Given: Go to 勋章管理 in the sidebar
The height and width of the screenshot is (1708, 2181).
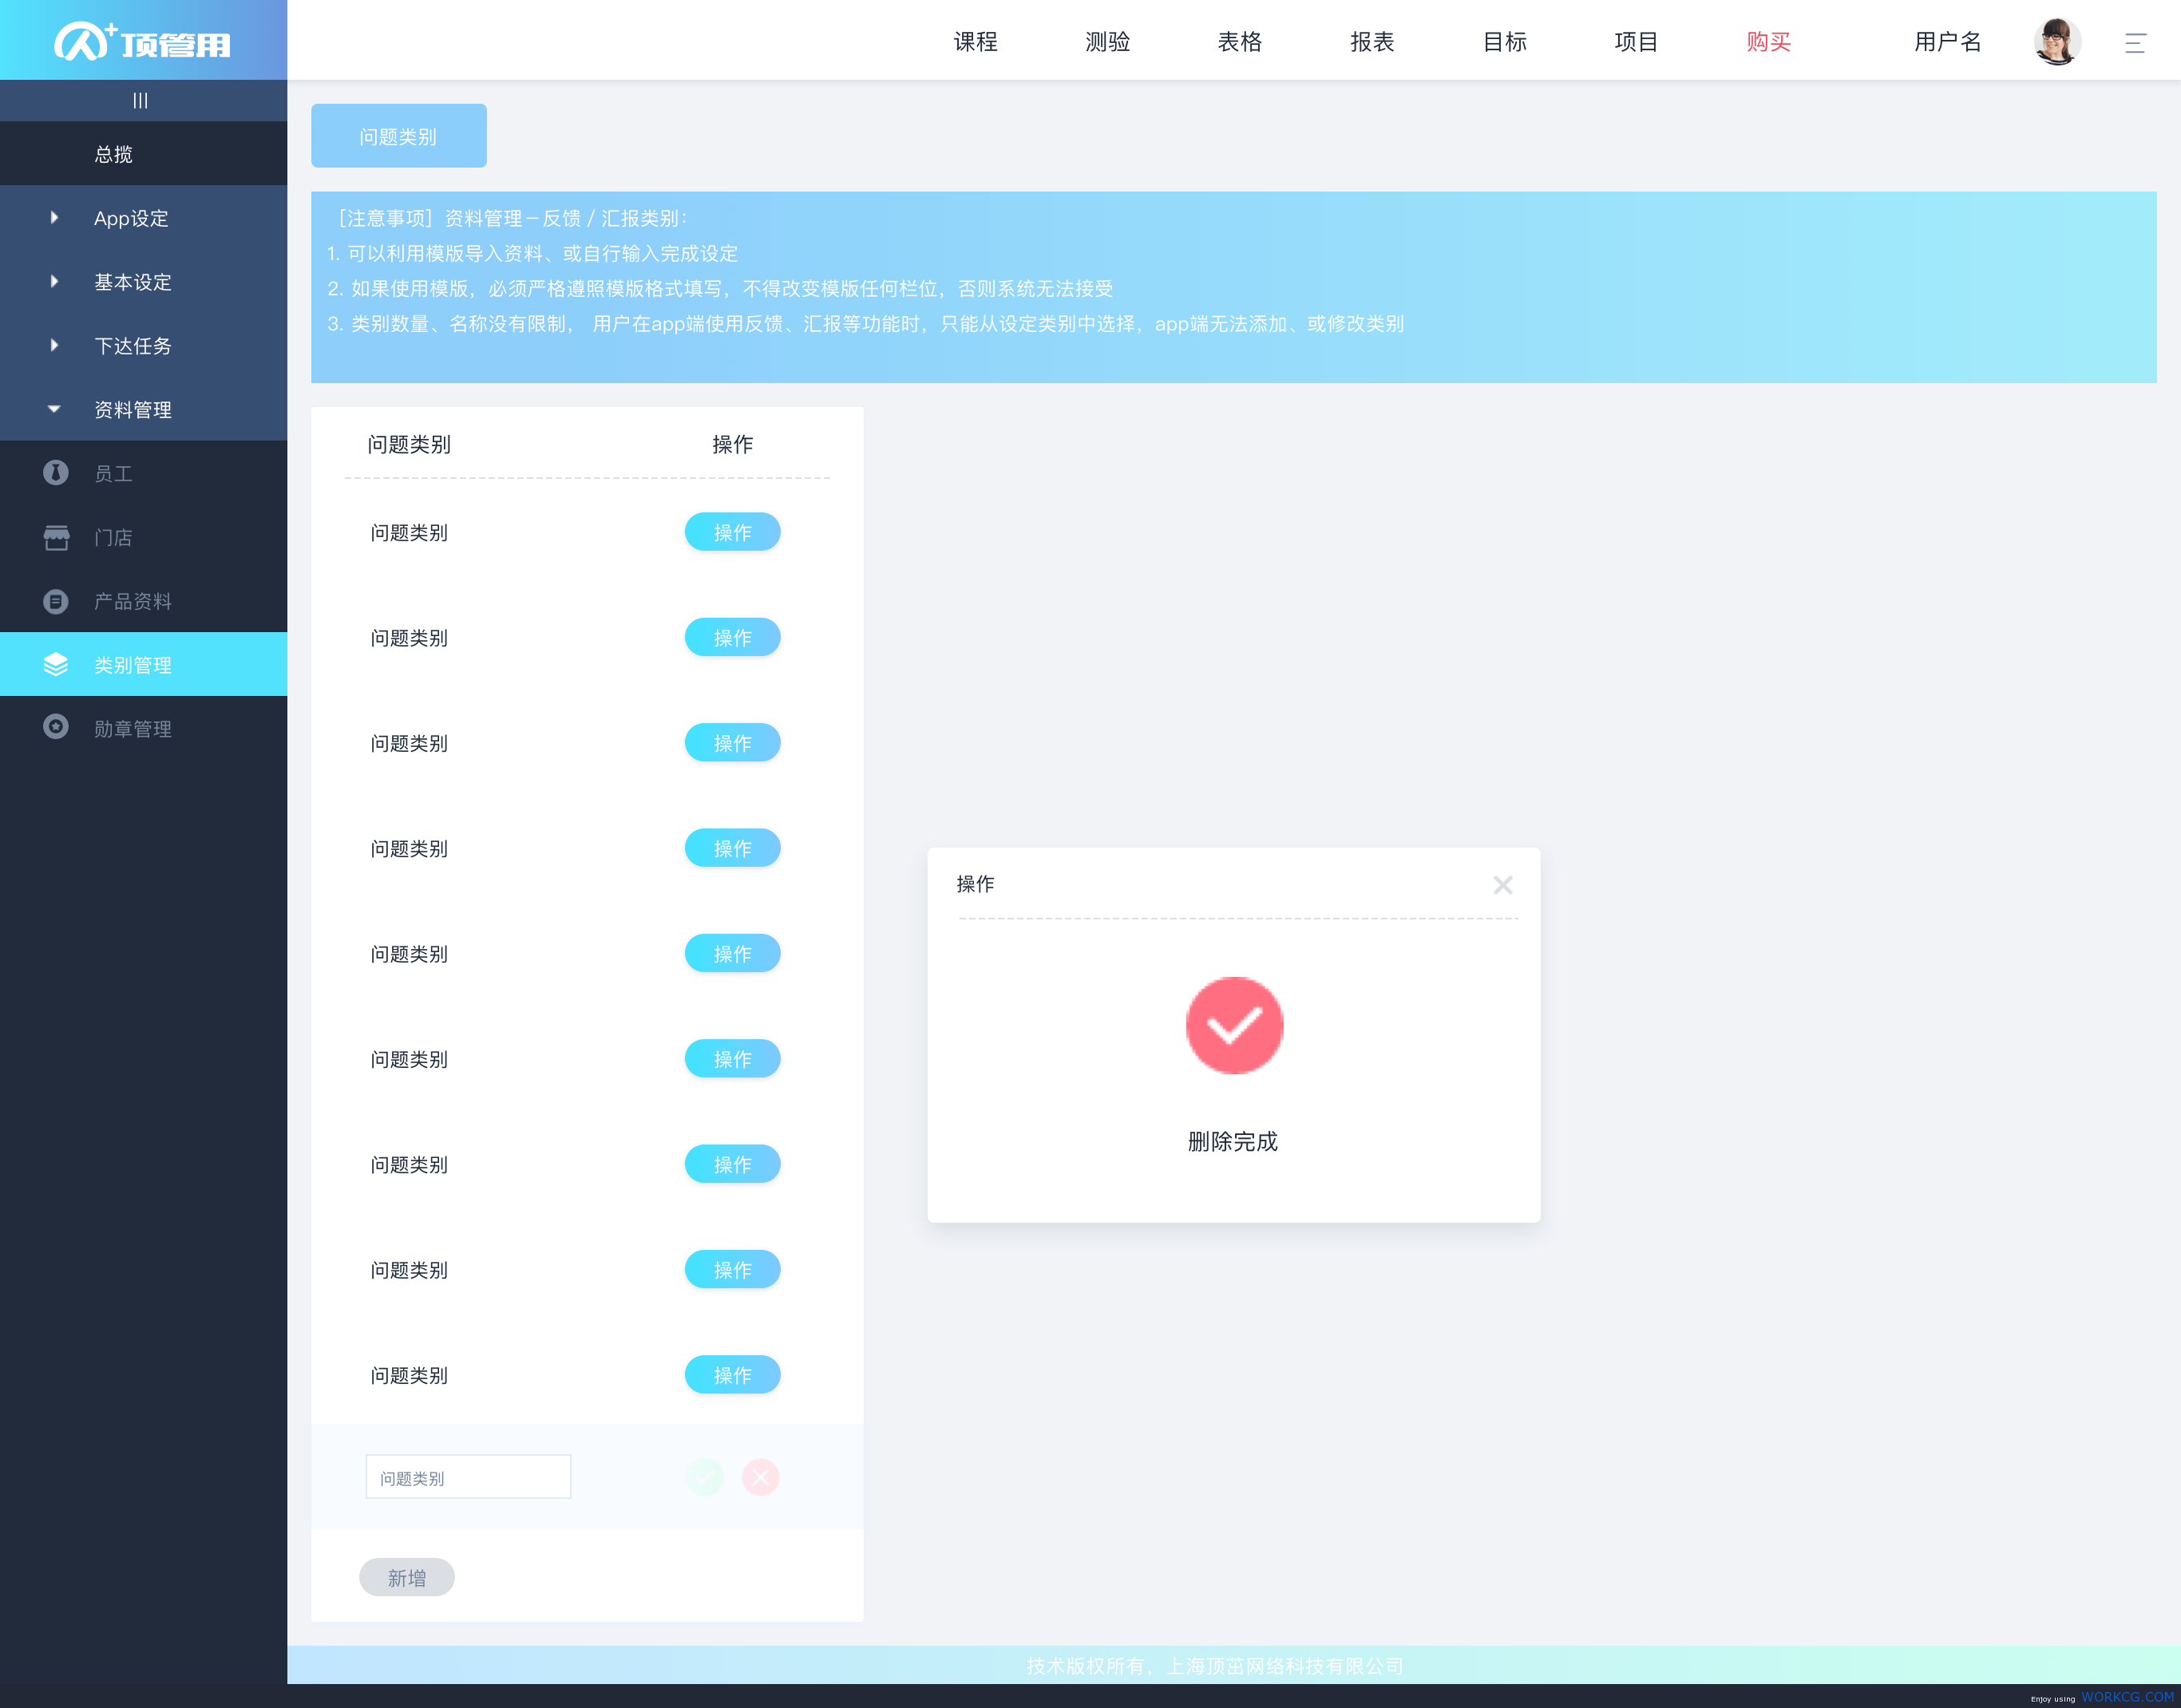Looking at the screenshot, I should tap(144, 728).
